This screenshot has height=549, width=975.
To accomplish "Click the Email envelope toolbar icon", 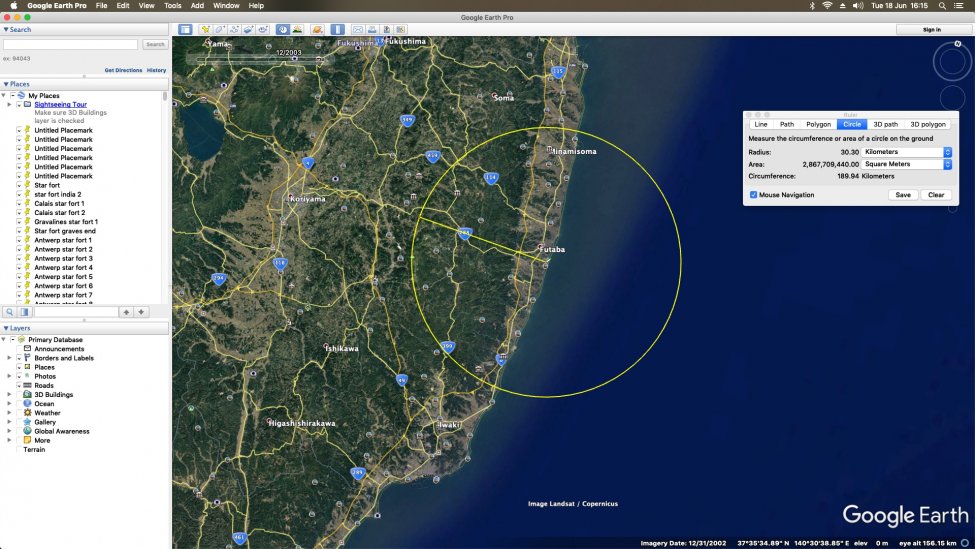I will [x=358, y=29].
